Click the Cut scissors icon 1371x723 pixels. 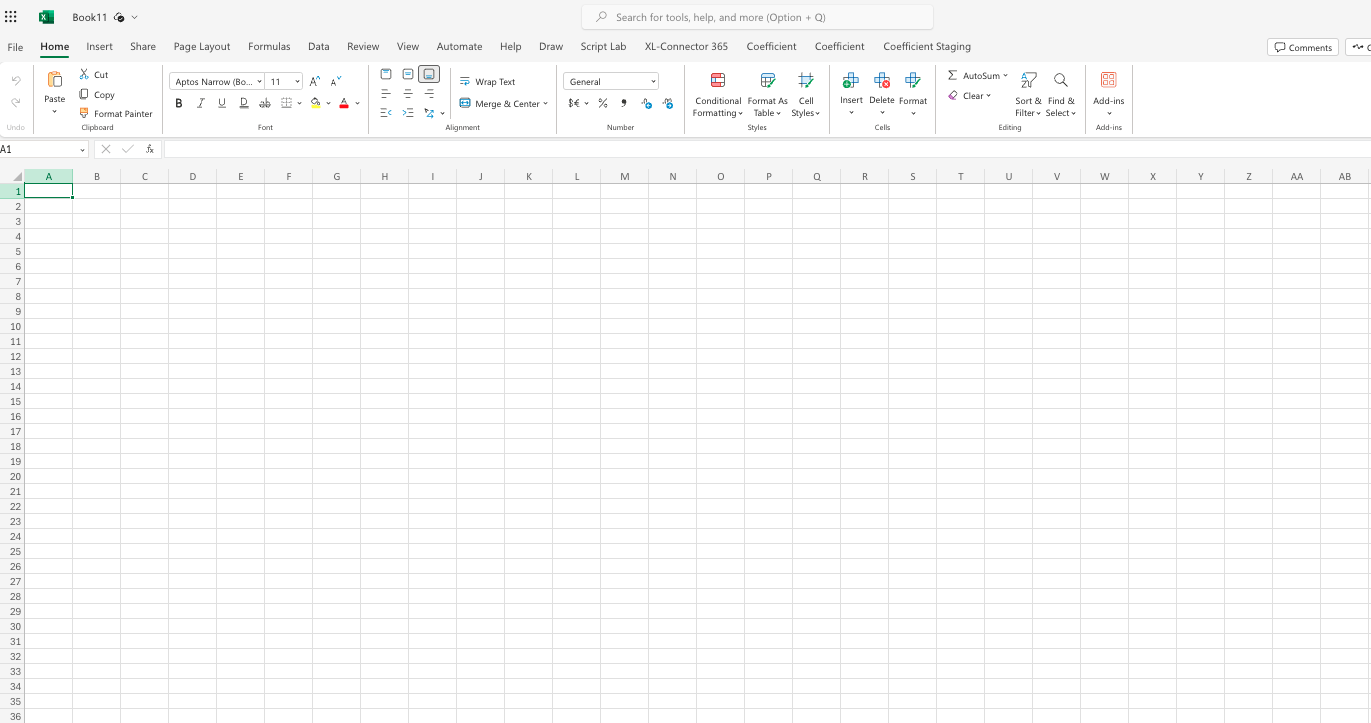click(x=84, y=74)
